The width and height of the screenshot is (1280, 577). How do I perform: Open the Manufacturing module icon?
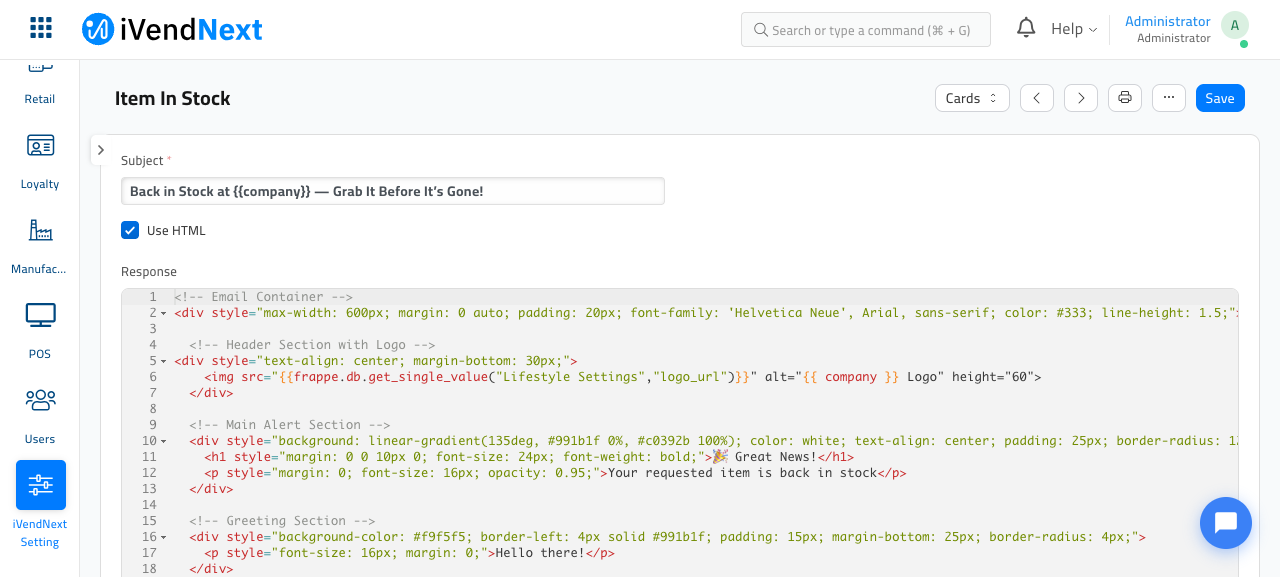coord(40,231)
